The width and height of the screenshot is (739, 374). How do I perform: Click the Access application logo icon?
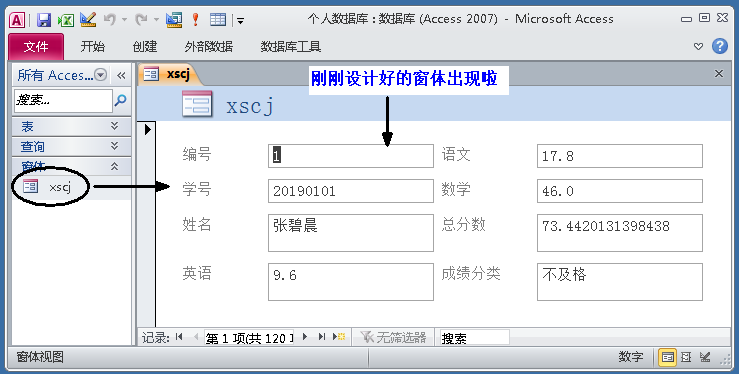[17, 20]
